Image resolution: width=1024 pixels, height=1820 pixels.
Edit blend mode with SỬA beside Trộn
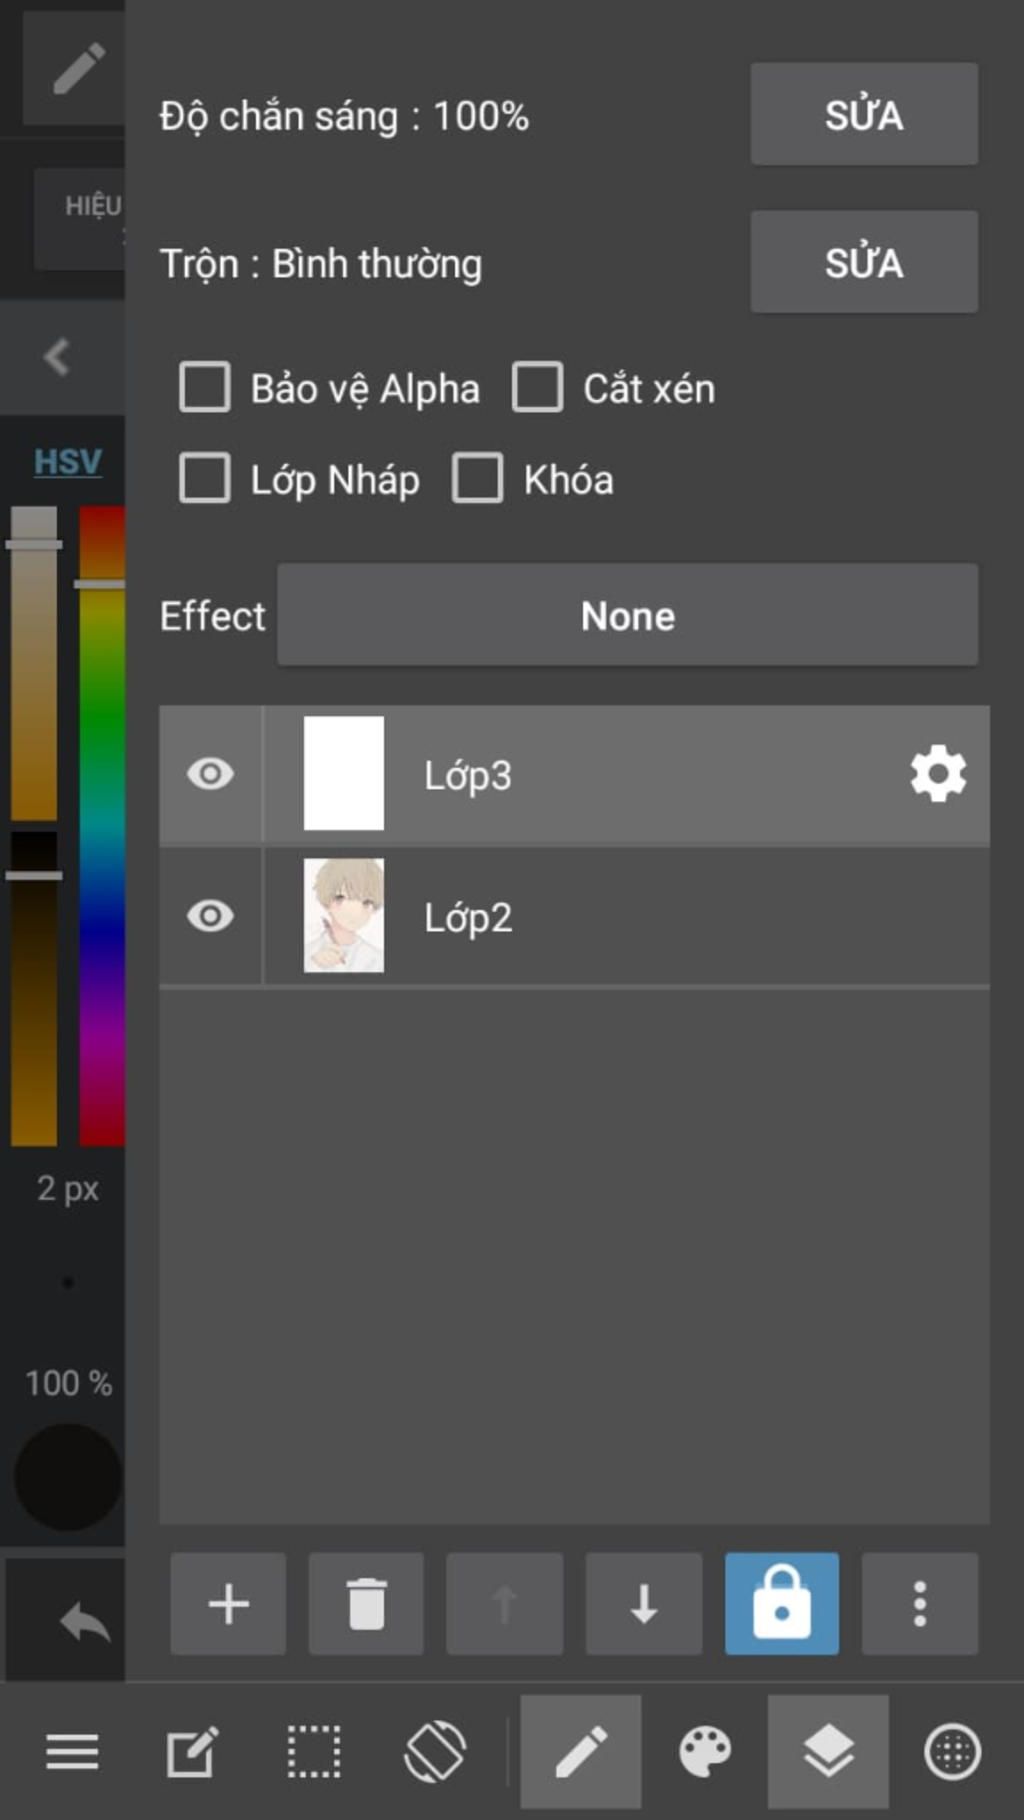pos(864,262)
